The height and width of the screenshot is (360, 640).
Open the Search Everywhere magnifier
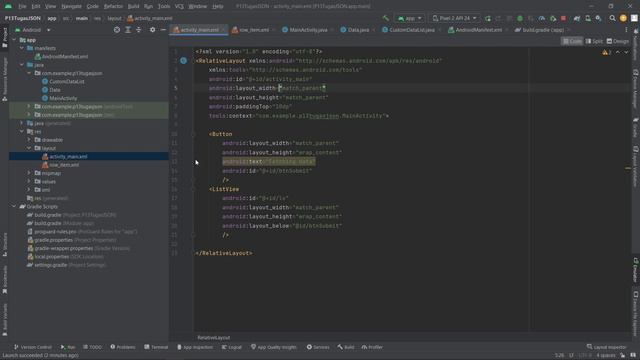[x=612, y=18]
